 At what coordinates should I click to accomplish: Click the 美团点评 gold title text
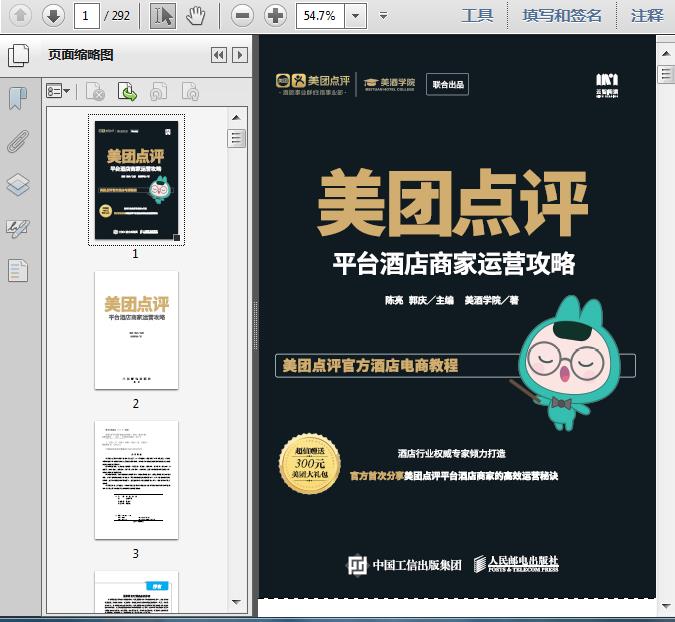(x=453, y=203)
